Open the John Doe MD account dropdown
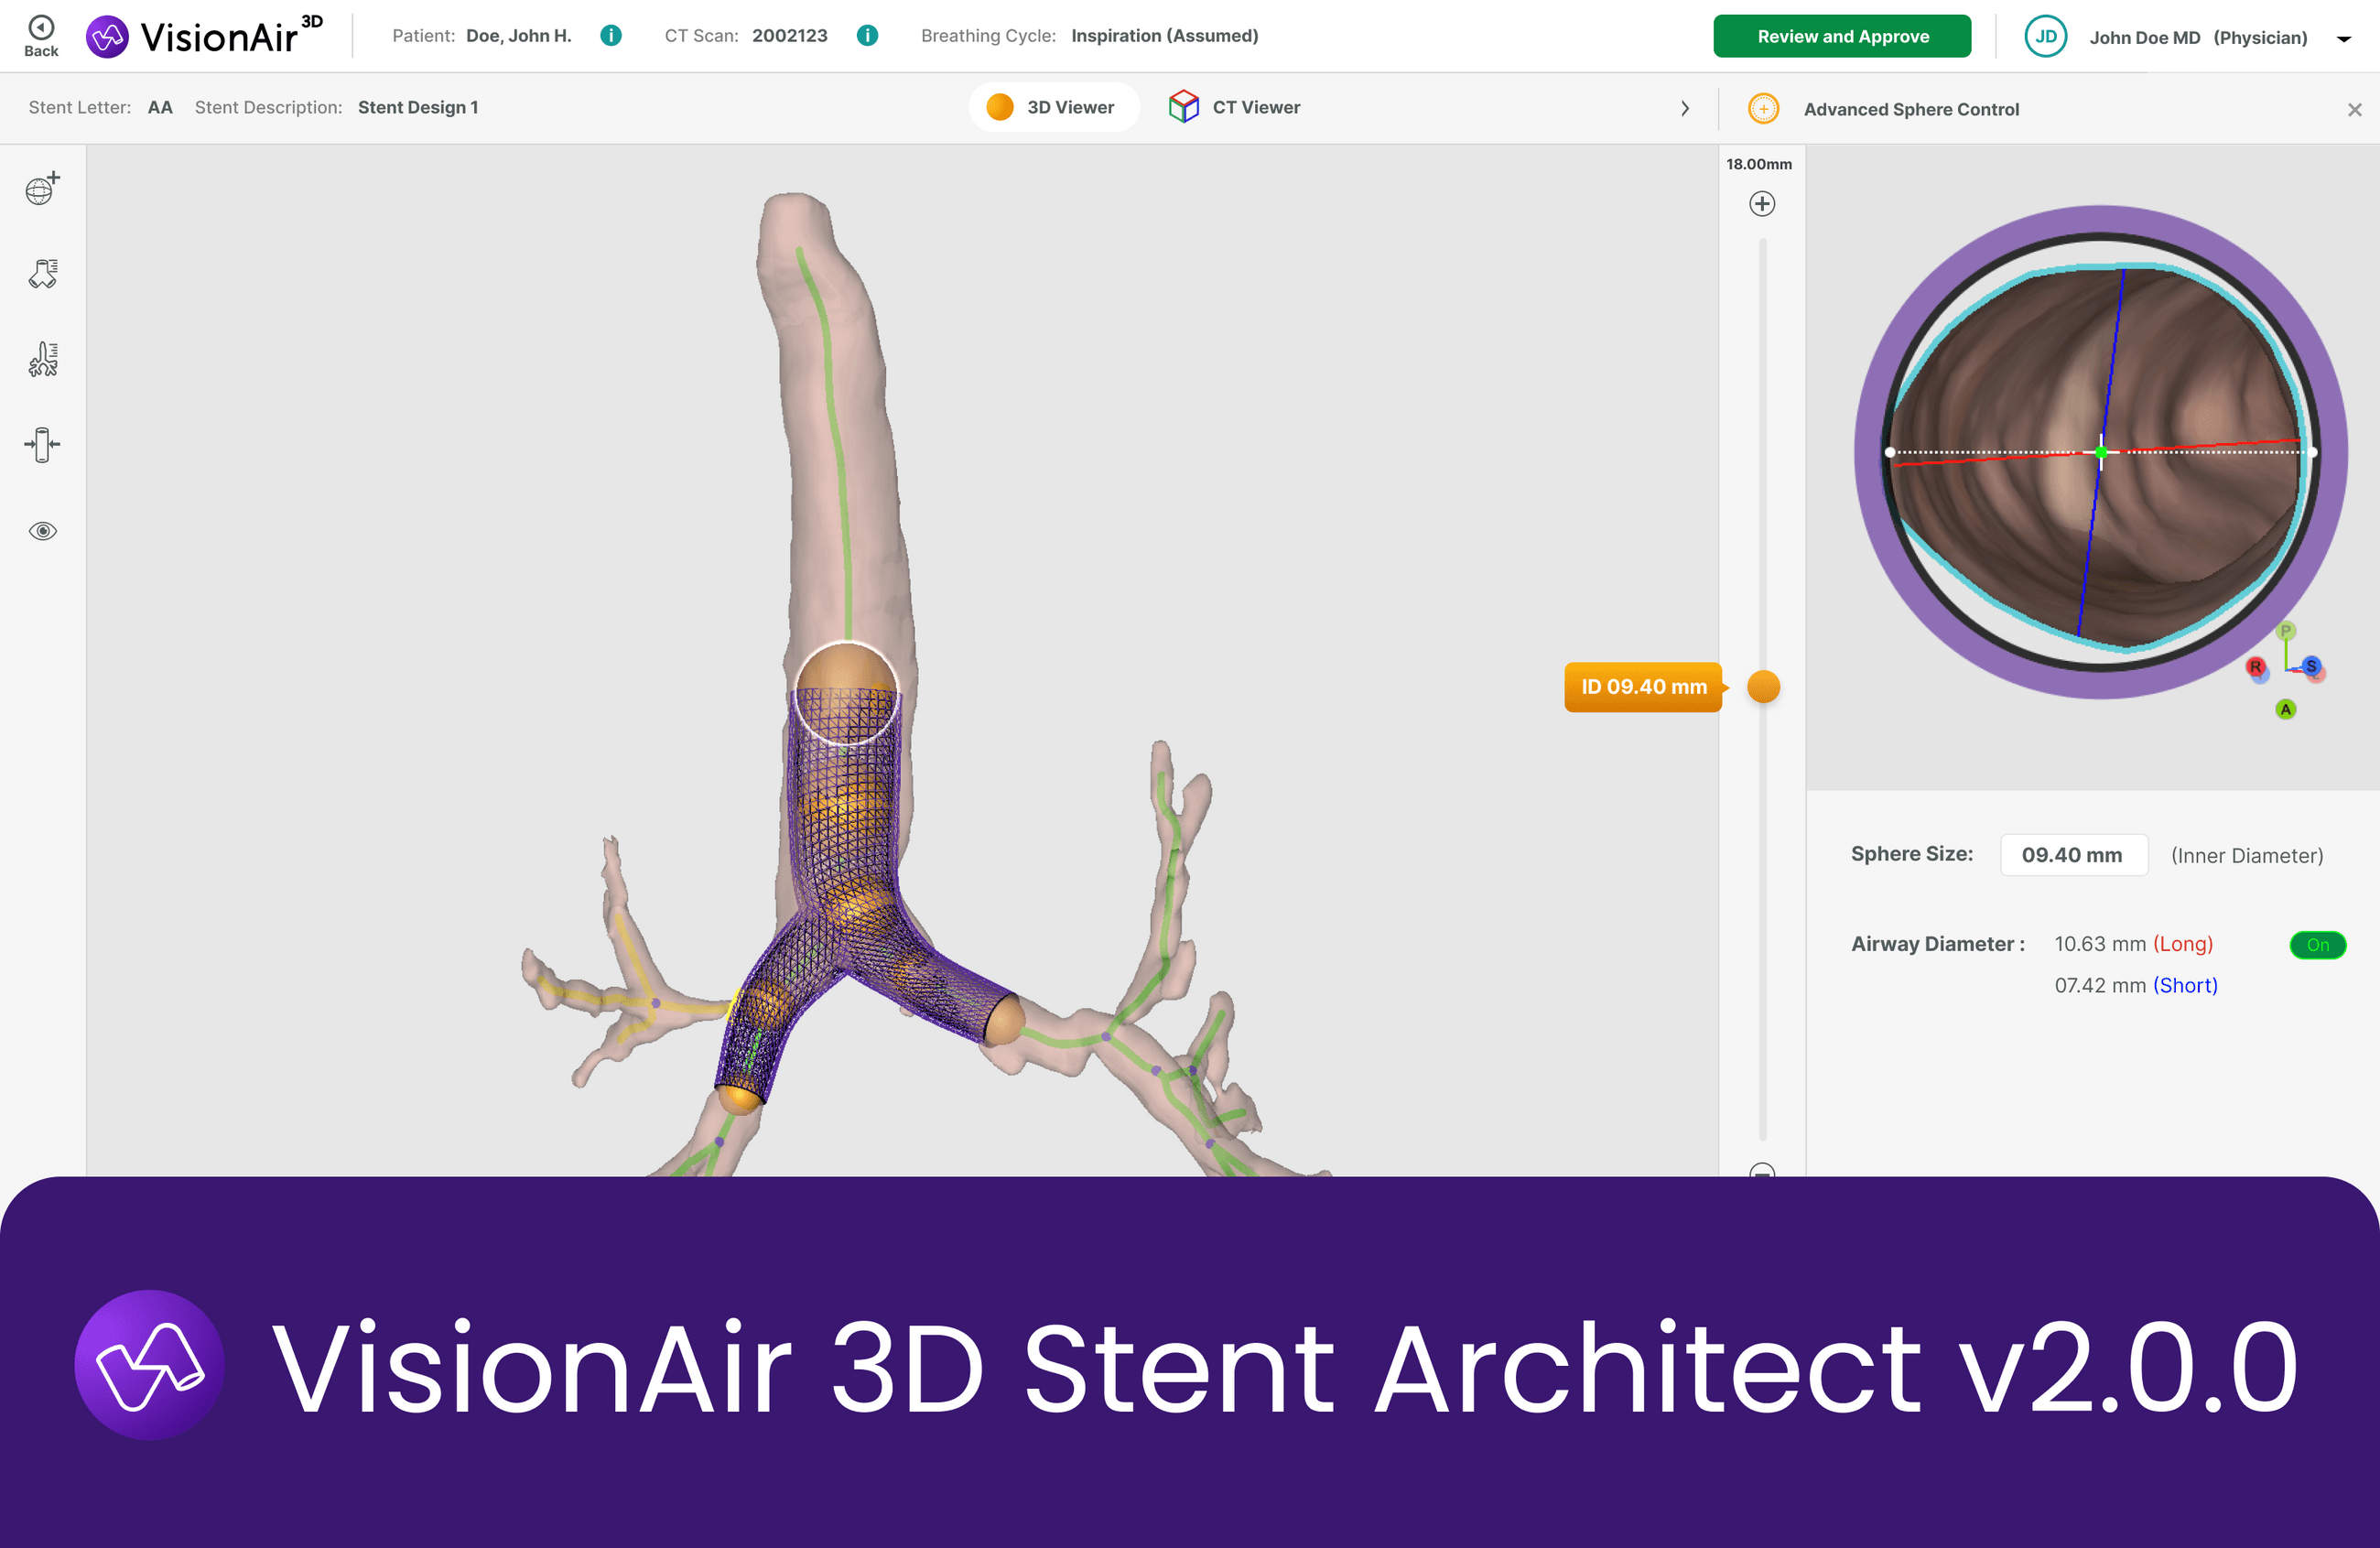2380x1548 pixels. [2344, 38]
